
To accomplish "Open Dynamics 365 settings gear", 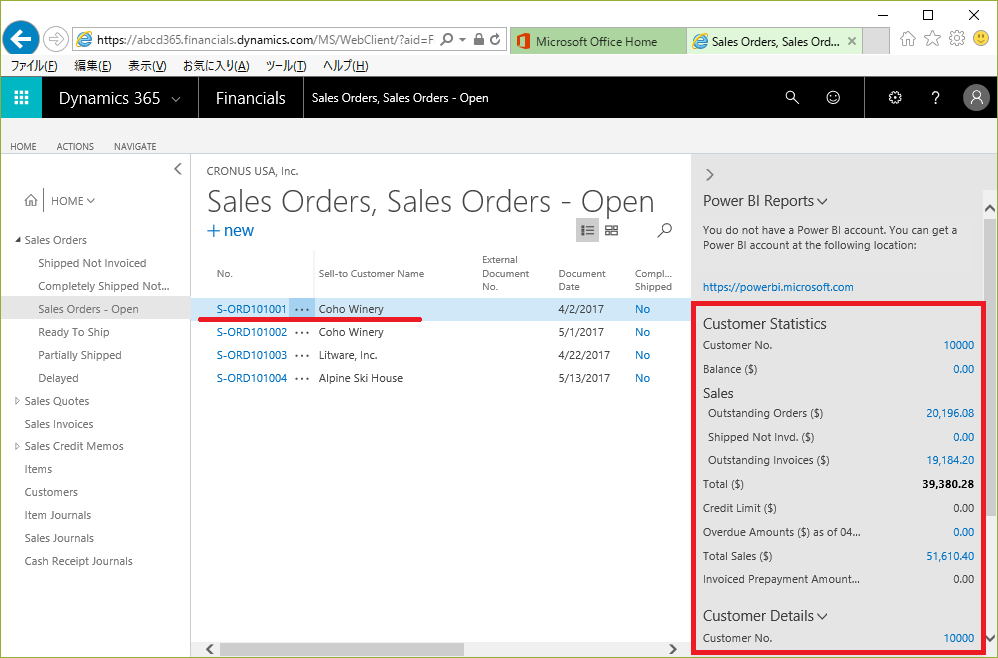I will point(895,97).
